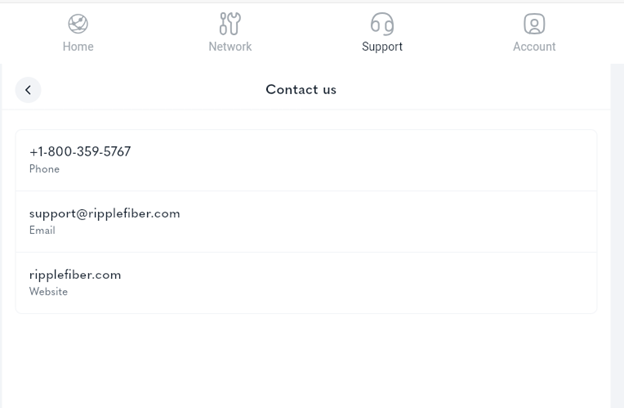Select the email contact row
Viewport: 624px width, 408px height.
[x=306, y=222]
